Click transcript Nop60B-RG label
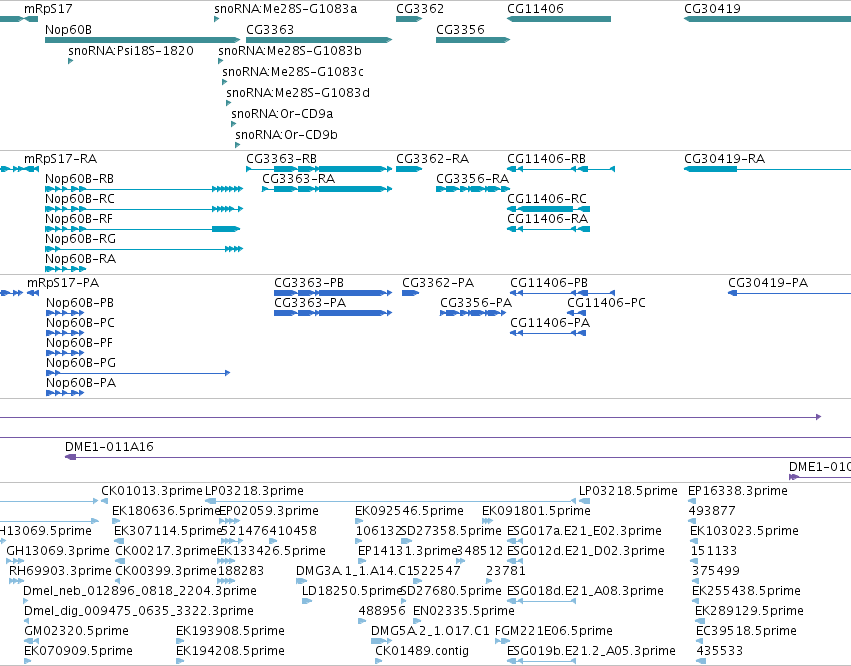Image resolution: width=851 pixels, height=666 pixels. 80,239
